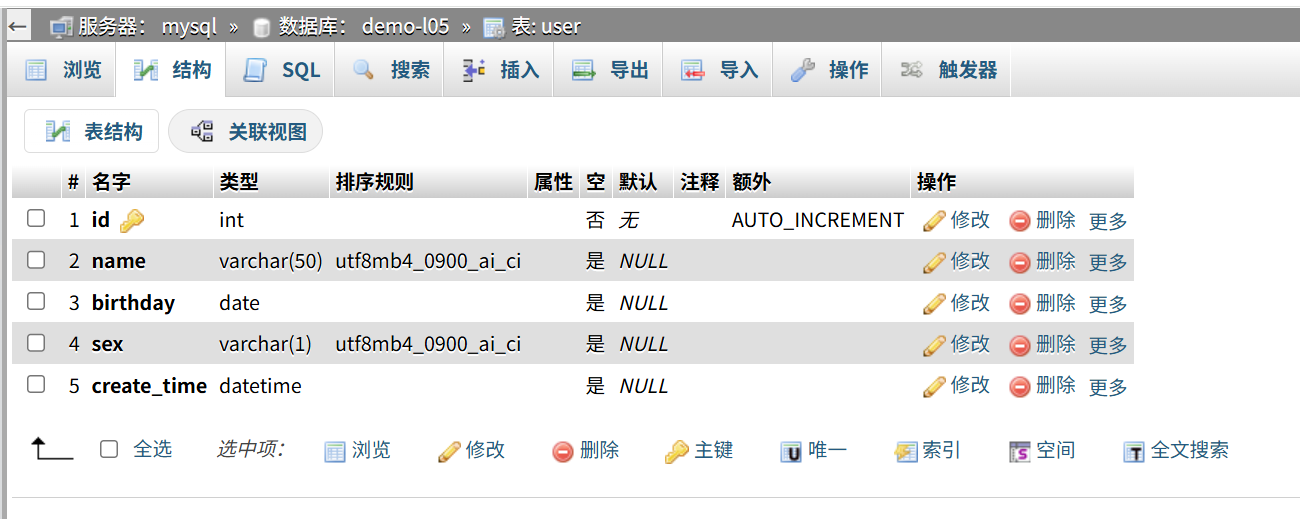Expand 更多 options for create_time column

click(1108, 387)
